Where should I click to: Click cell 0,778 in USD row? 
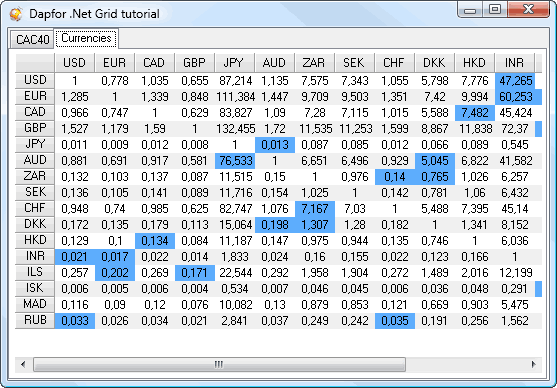tap(115, 81)
